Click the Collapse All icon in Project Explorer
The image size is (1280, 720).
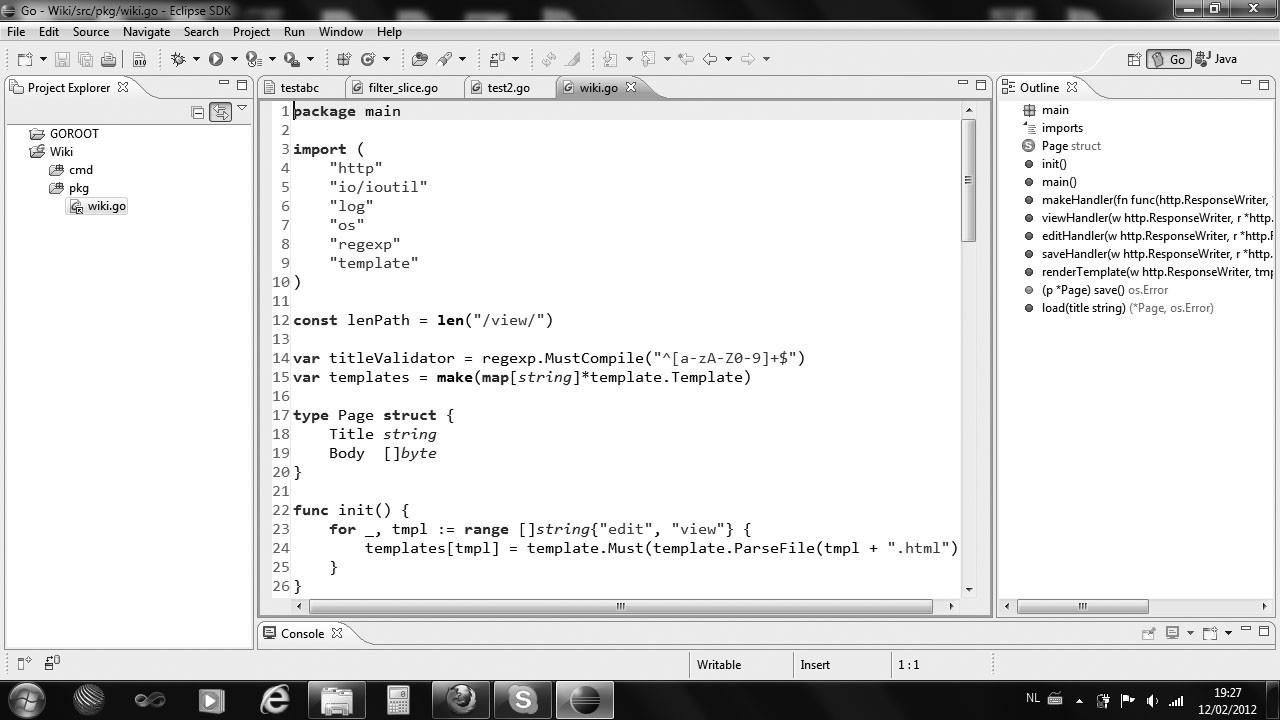pos(197,112)
